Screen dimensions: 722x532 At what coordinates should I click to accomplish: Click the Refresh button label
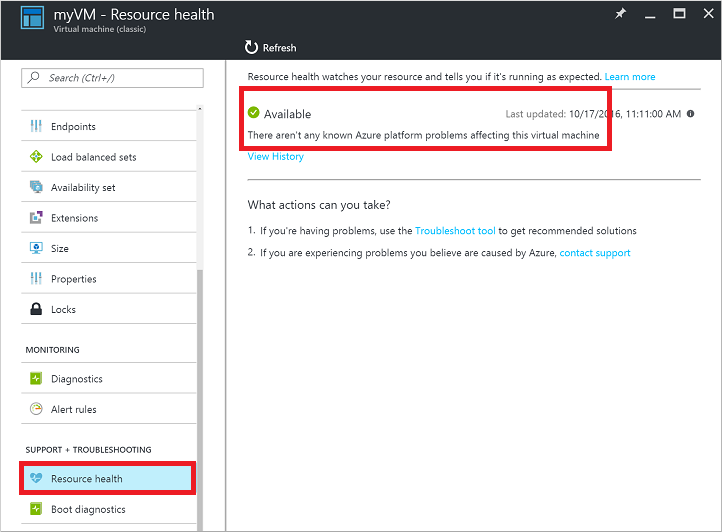(279, 47)
